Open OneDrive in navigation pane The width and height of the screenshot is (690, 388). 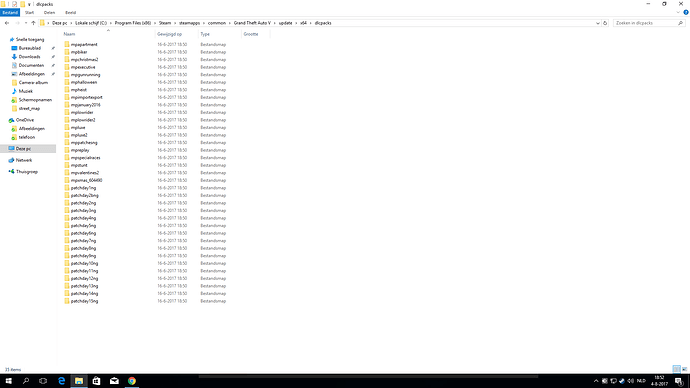pyautogui.click(x=25, y=120)
